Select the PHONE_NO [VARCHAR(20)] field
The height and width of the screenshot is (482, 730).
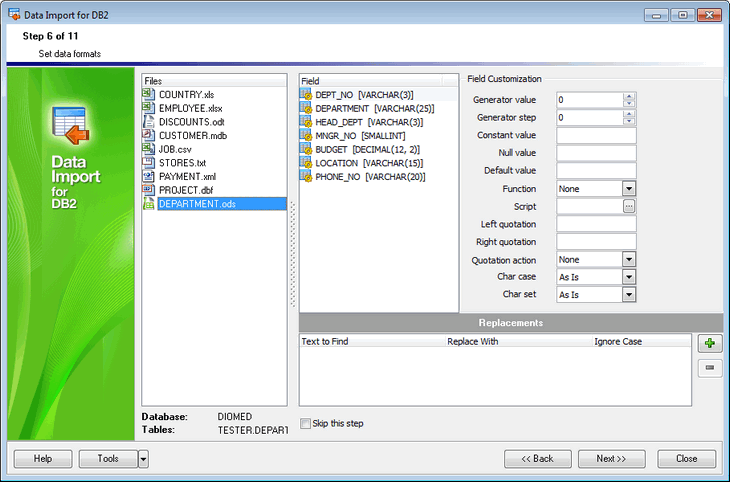370,177
